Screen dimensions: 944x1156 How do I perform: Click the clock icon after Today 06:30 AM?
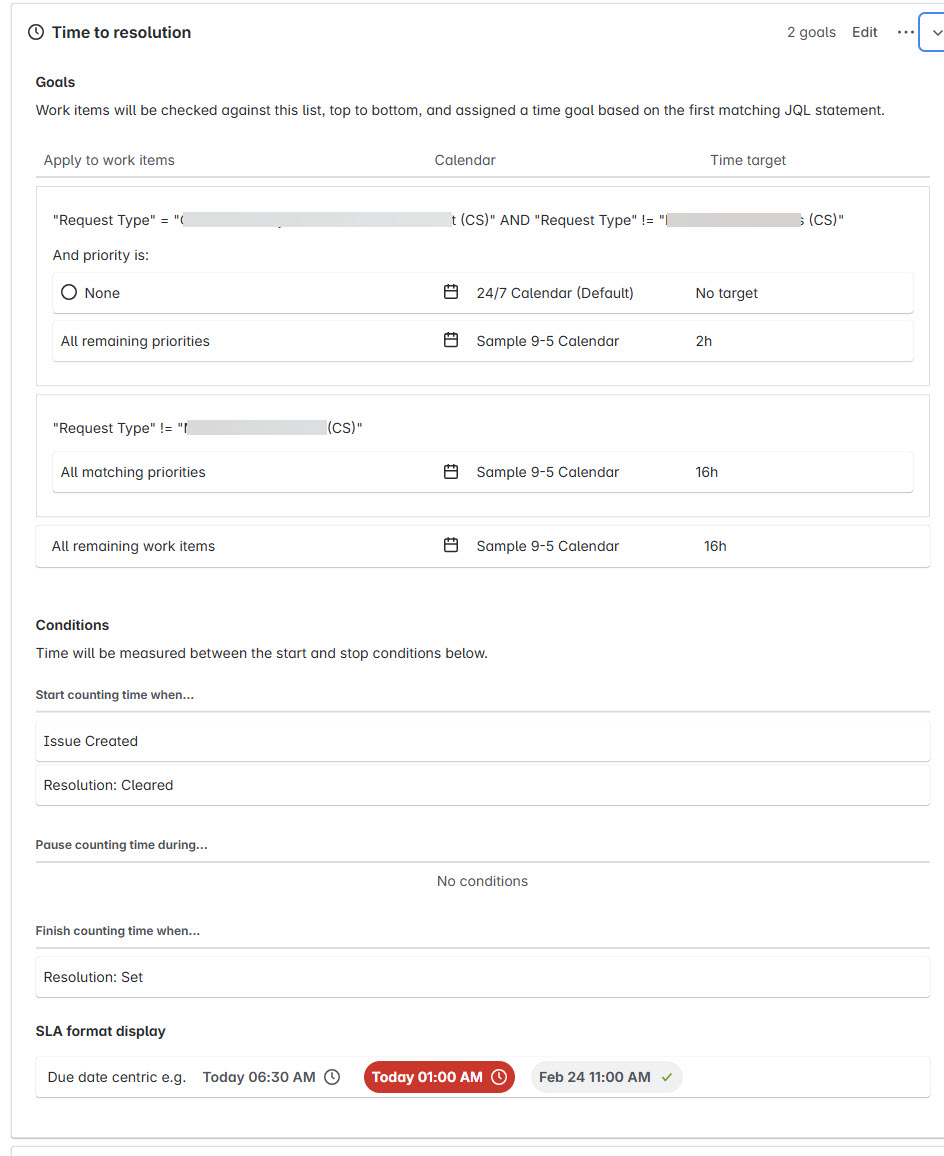332,1077
